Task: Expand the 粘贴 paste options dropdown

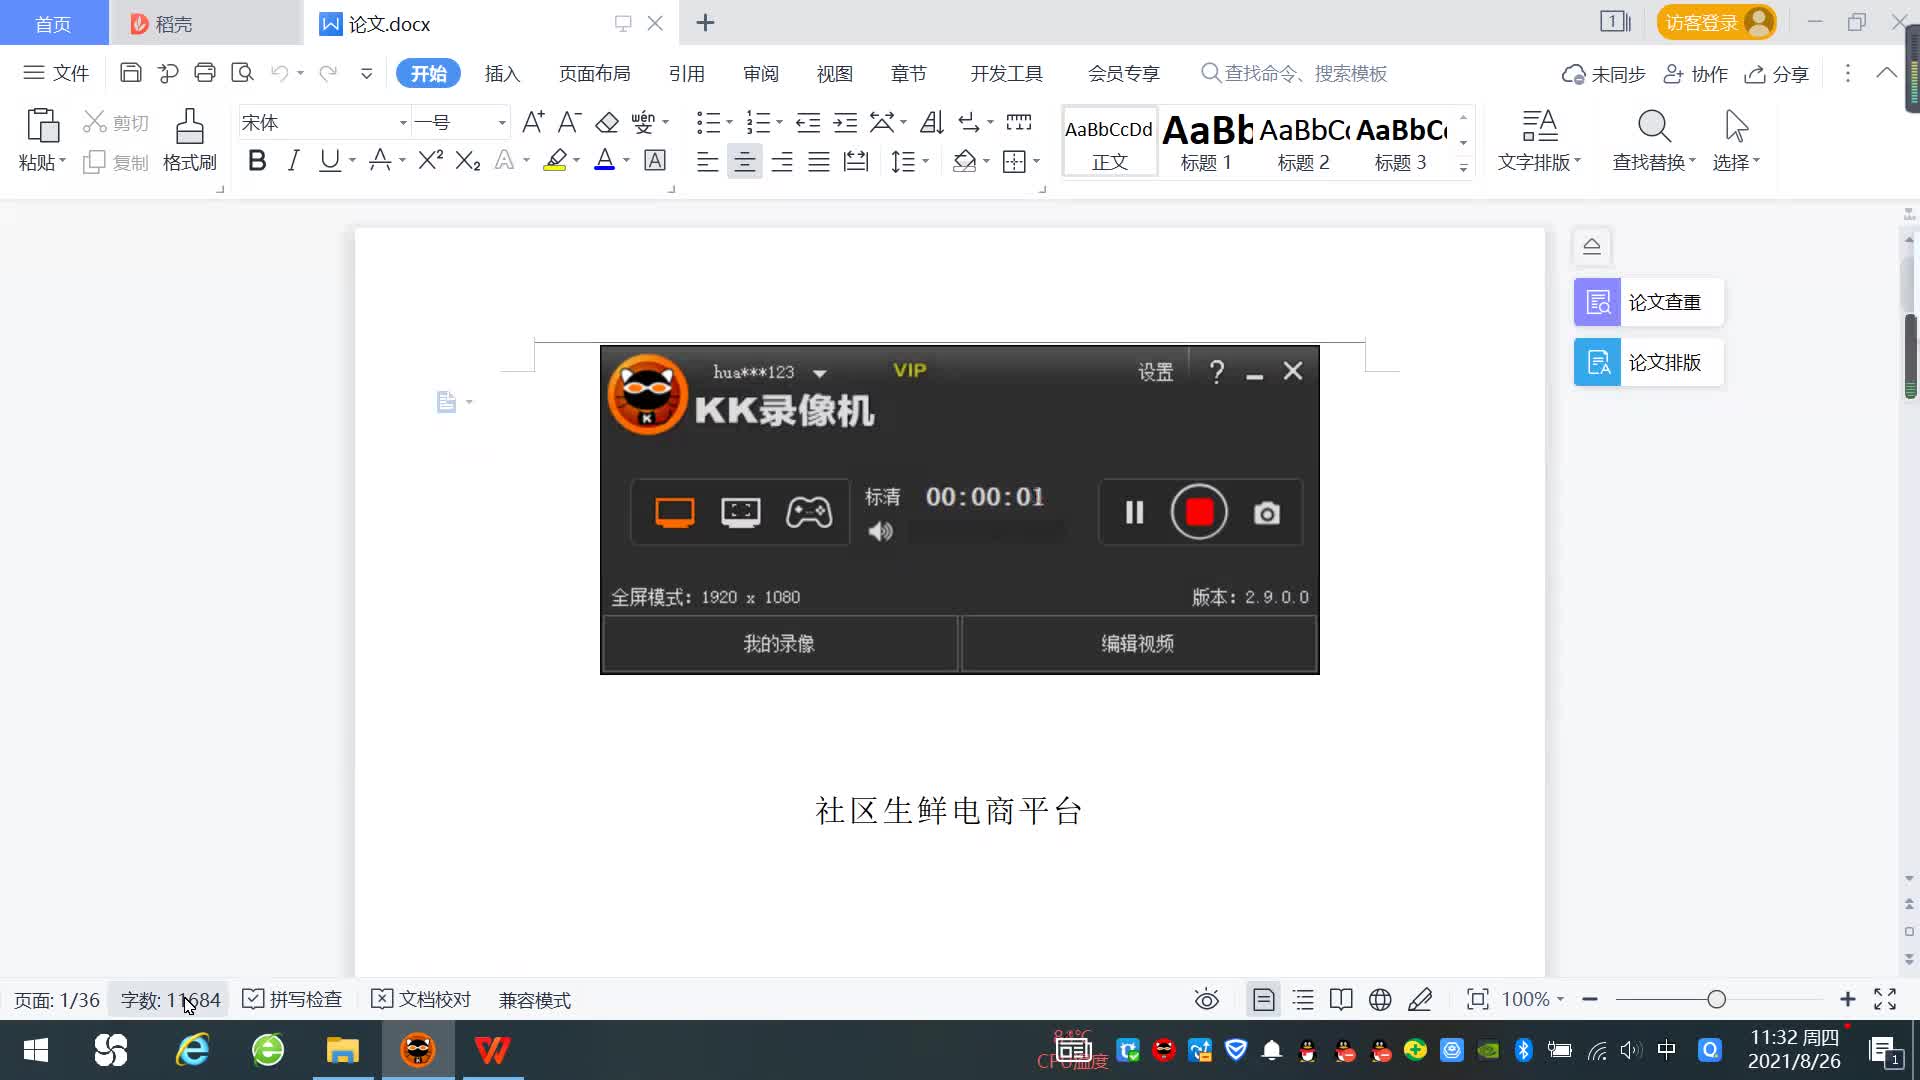Action: coord(42,162)
